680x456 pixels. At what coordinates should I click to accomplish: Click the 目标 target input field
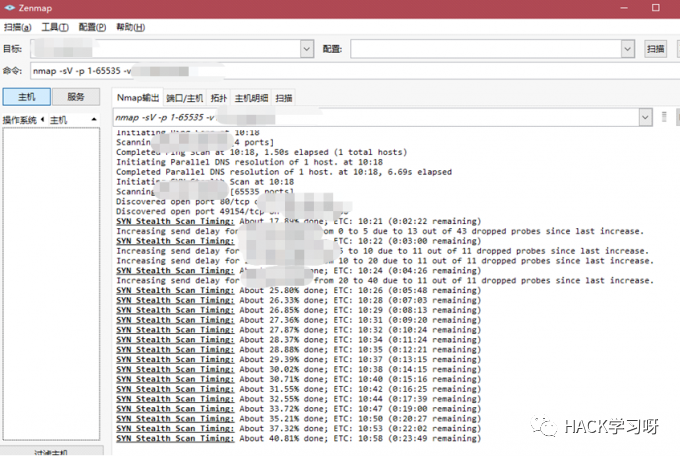165,49
